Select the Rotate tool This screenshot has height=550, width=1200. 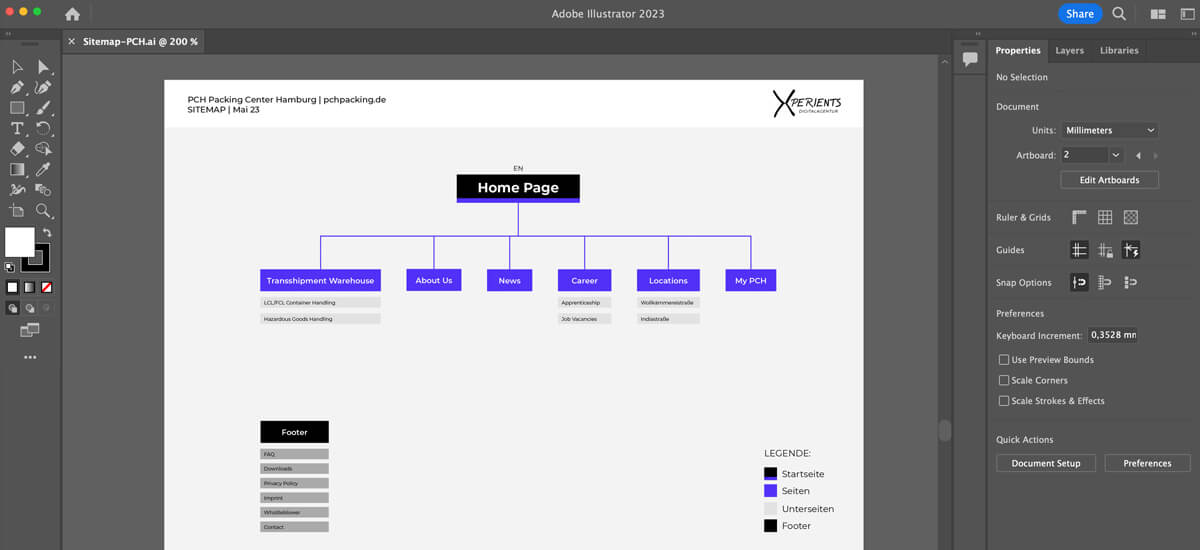point(43,129)
